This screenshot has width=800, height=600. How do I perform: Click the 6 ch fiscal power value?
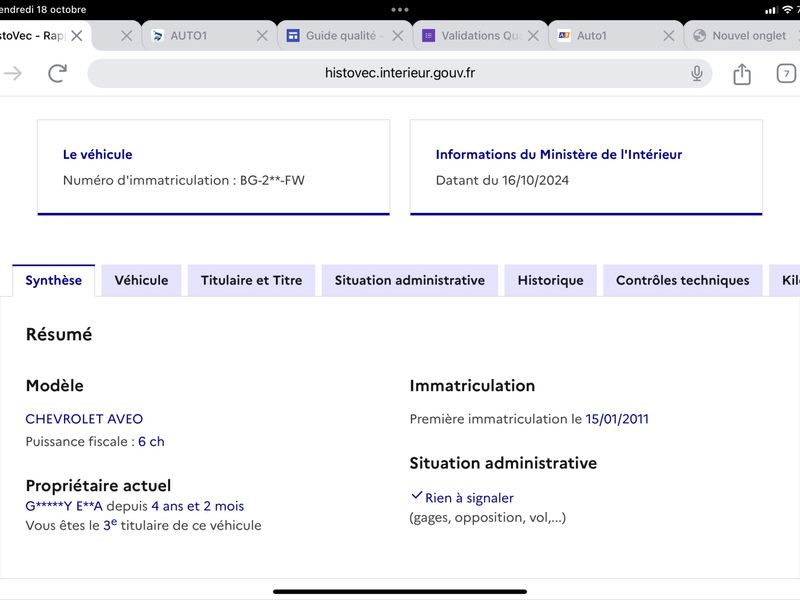pos(152,441)
